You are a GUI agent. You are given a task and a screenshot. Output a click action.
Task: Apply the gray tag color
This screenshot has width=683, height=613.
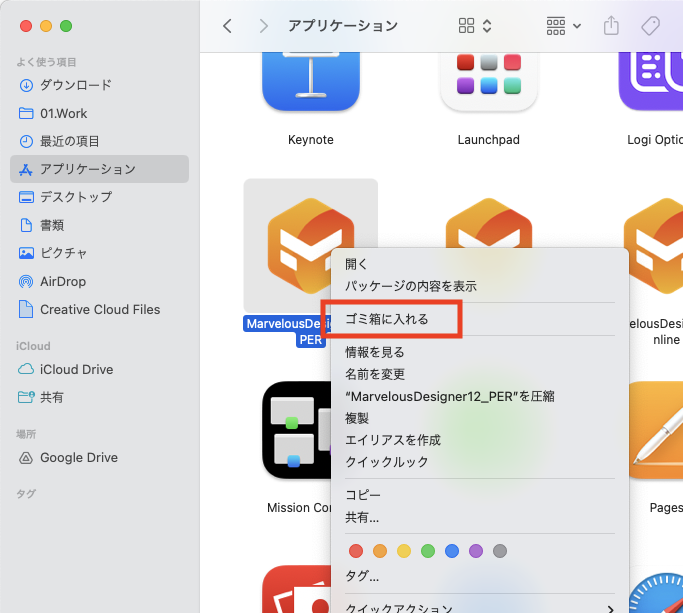click(x=500, y=551)
